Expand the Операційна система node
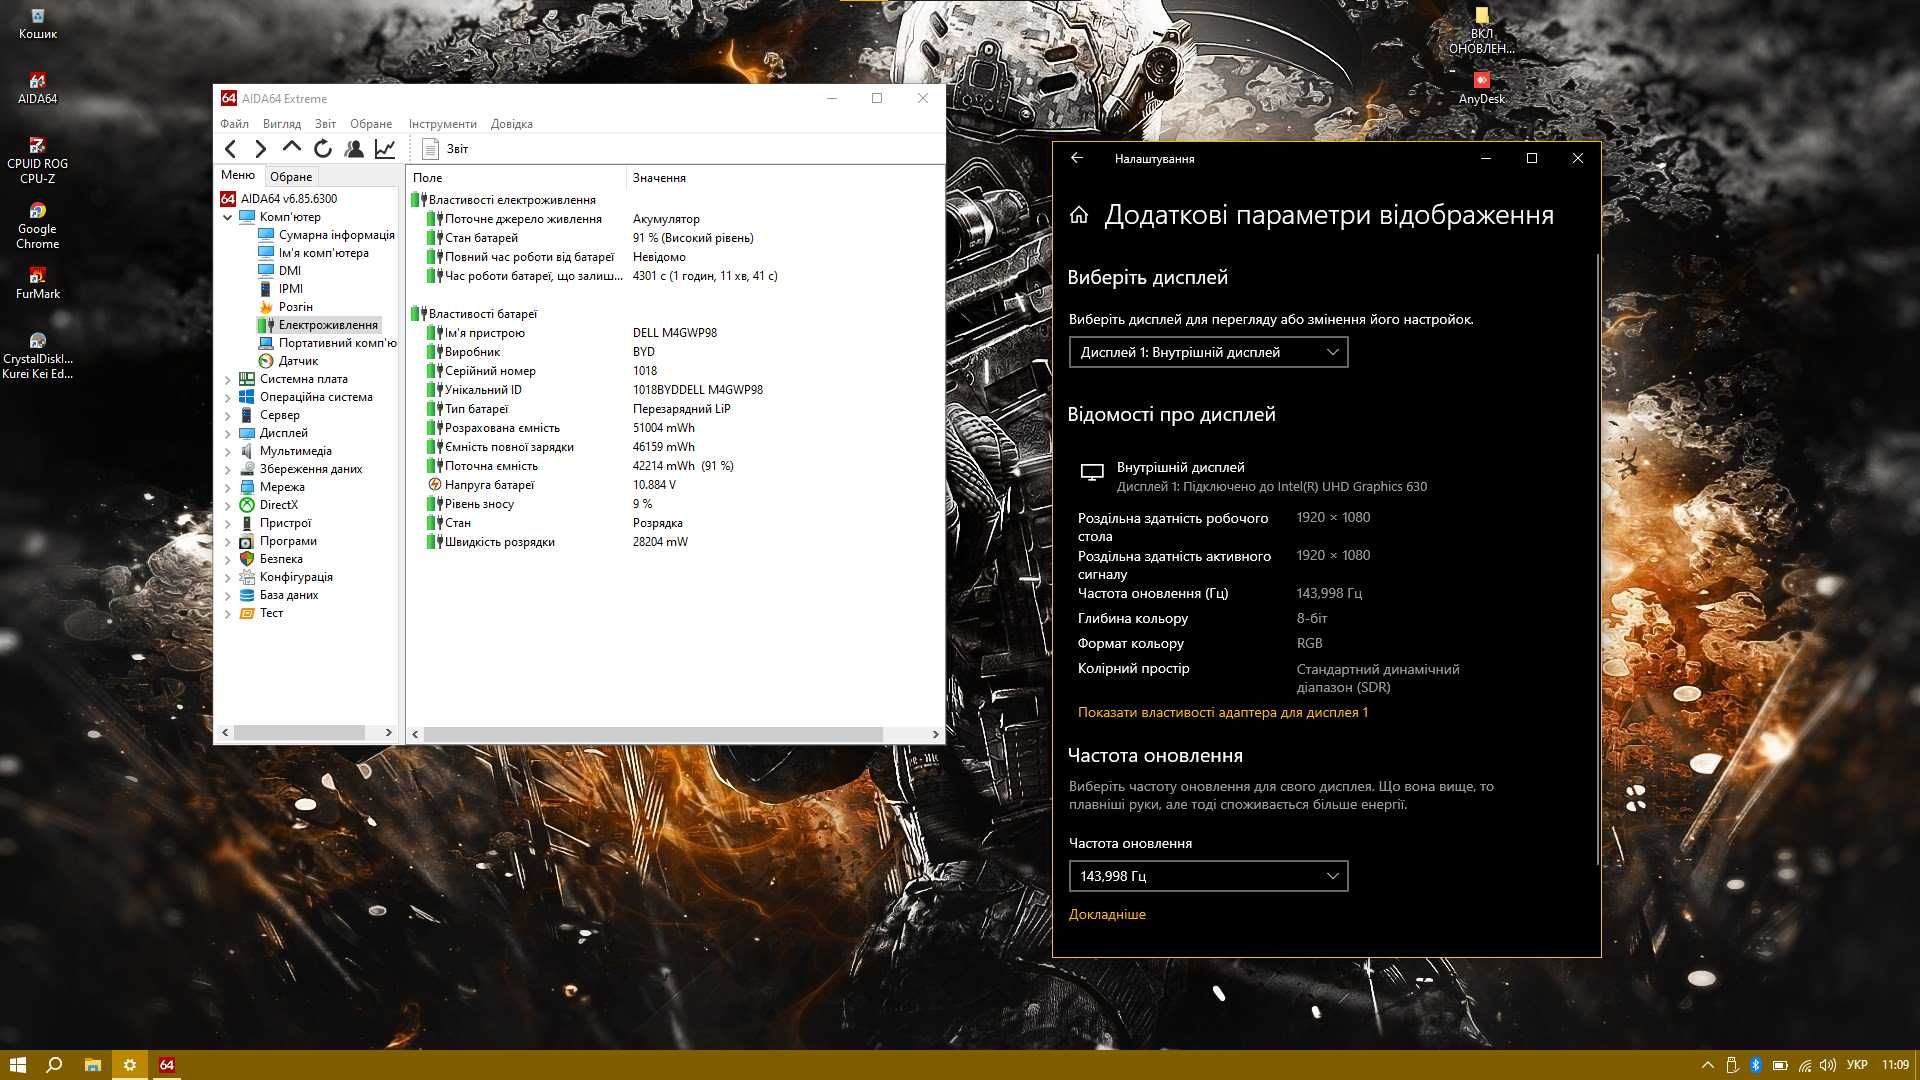The image size is (1920, 1080). coord(228,398)
